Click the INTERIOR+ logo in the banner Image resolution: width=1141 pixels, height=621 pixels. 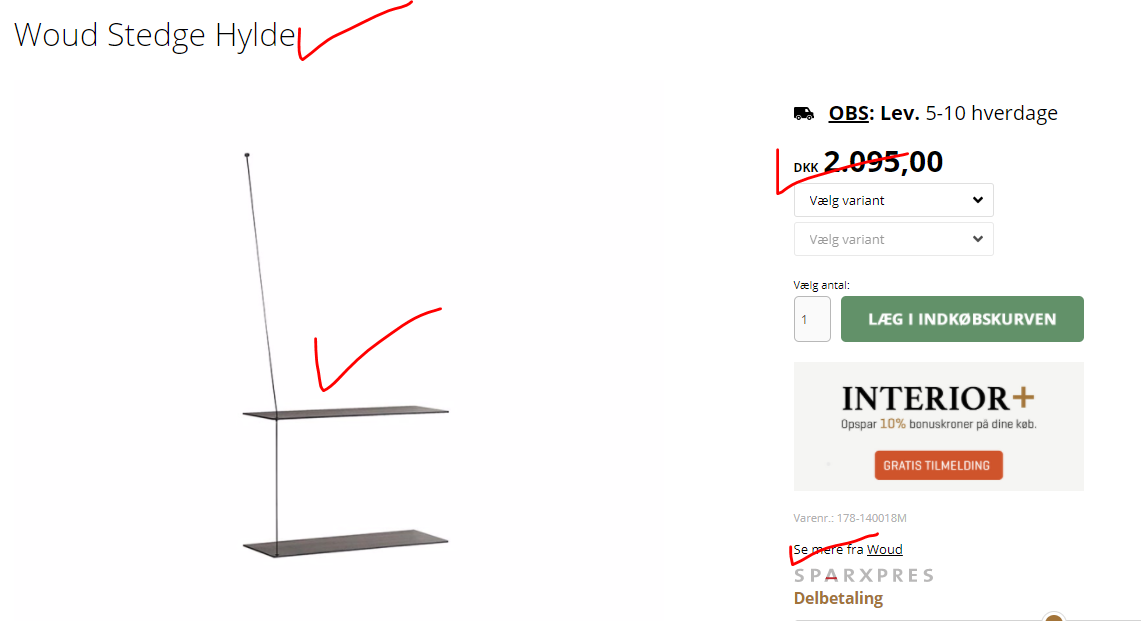[938, 397]
